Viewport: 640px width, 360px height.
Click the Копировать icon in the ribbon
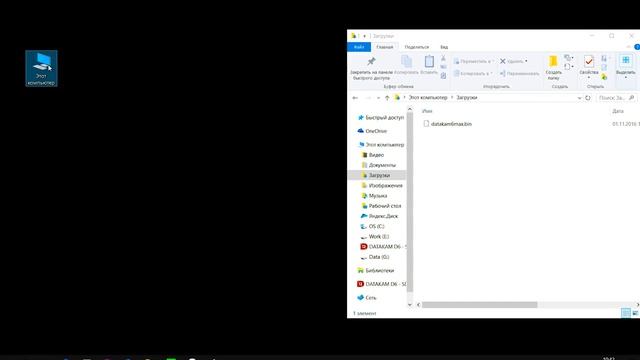click(x=407, y=62)
